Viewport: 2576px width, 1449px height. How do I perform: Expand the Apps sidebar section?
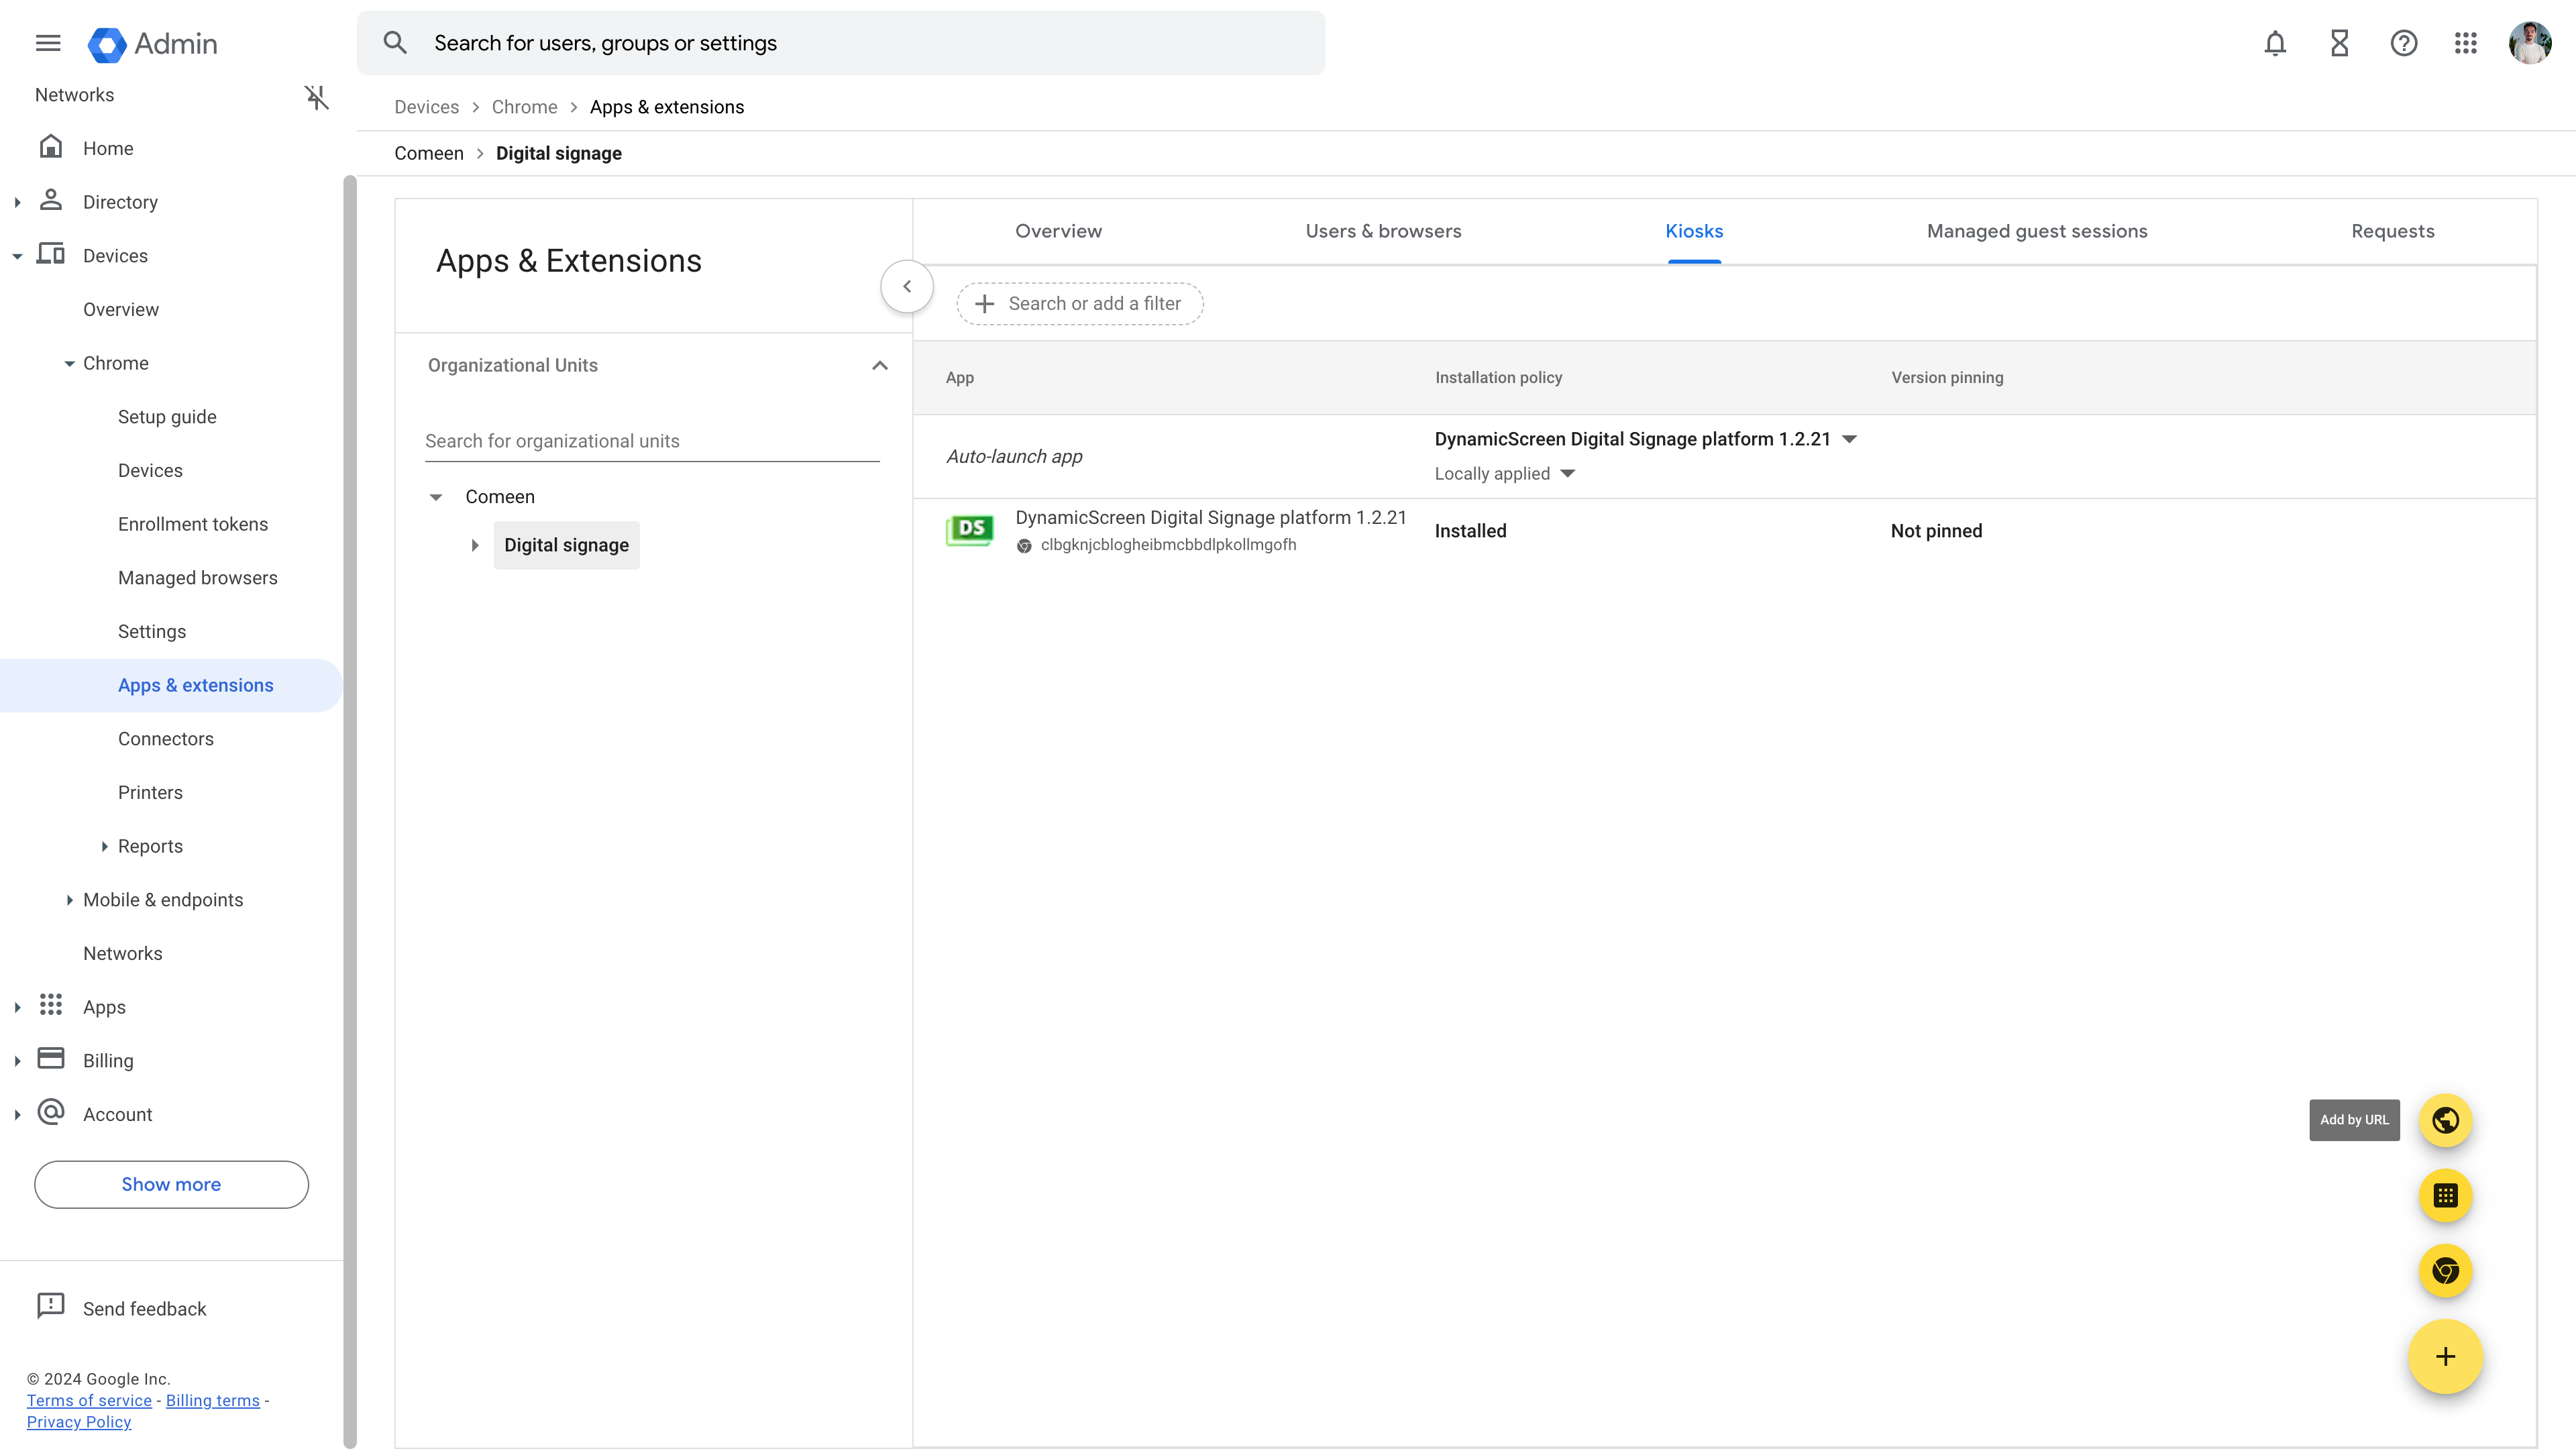click(x=17, y=1008)
